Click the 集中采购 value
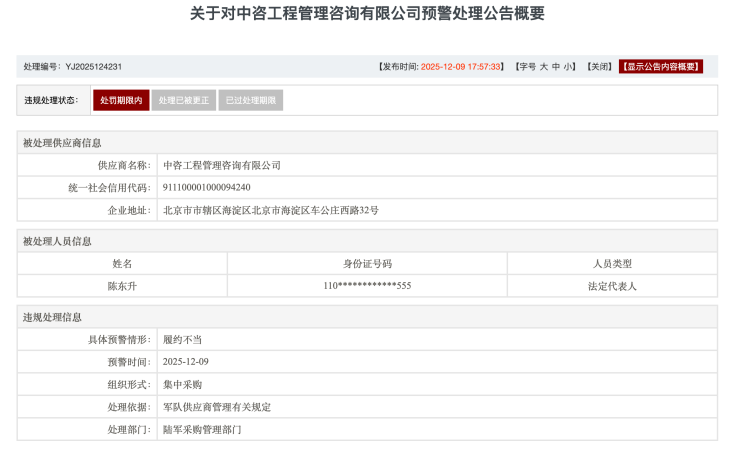The height and width of the screenshot is (454, 734). [182, 384]
